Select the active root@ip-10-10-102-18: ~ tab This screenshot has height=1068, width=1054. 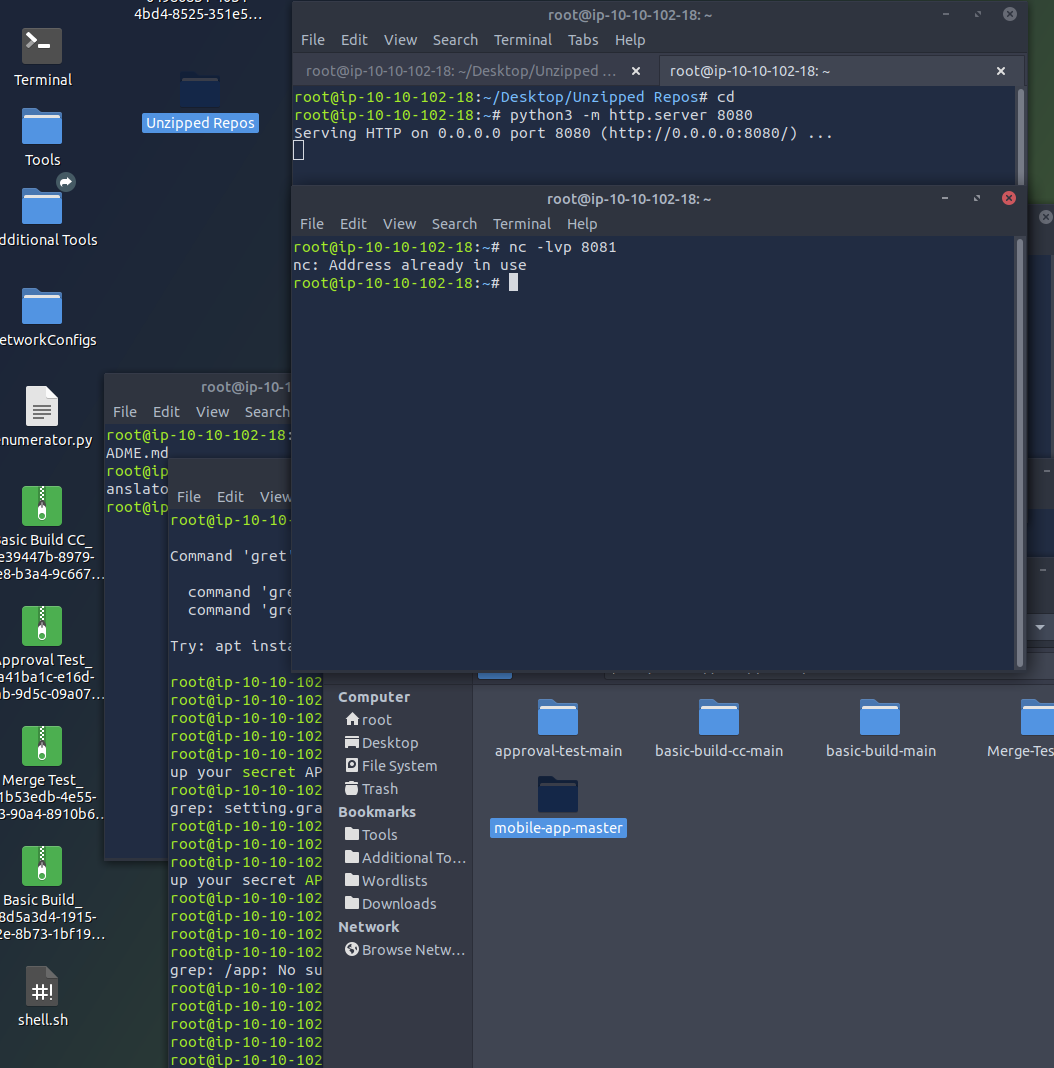pyautogui.click(x=749, y=72)
